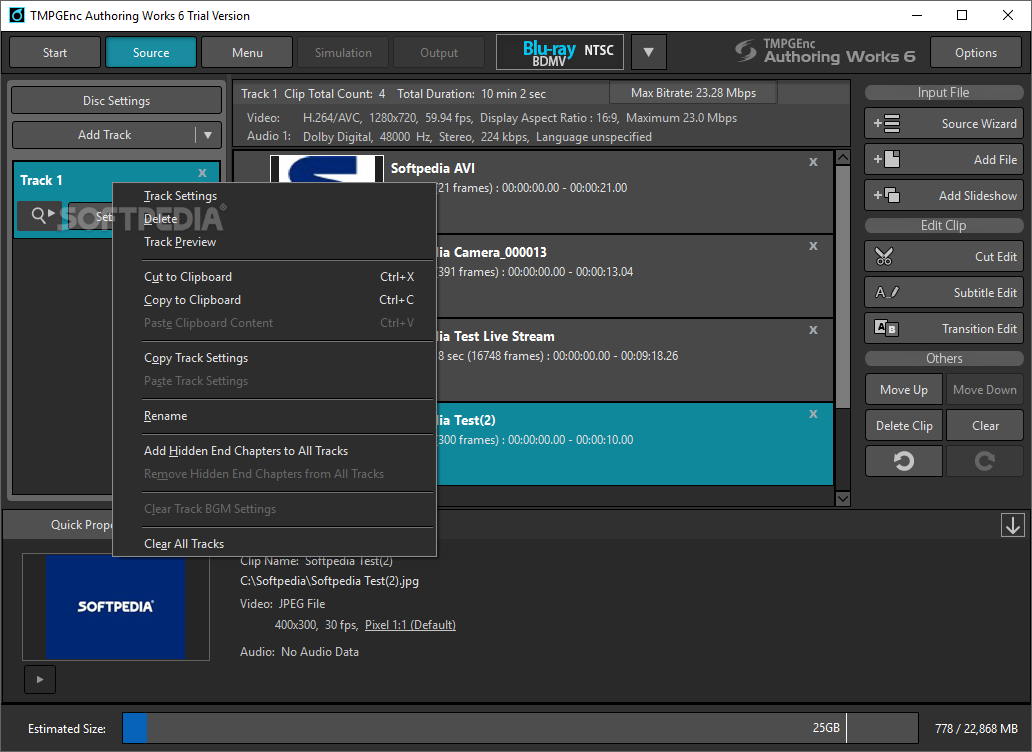
Task: Click the redo arrow icon
Action: click(985, 461)
